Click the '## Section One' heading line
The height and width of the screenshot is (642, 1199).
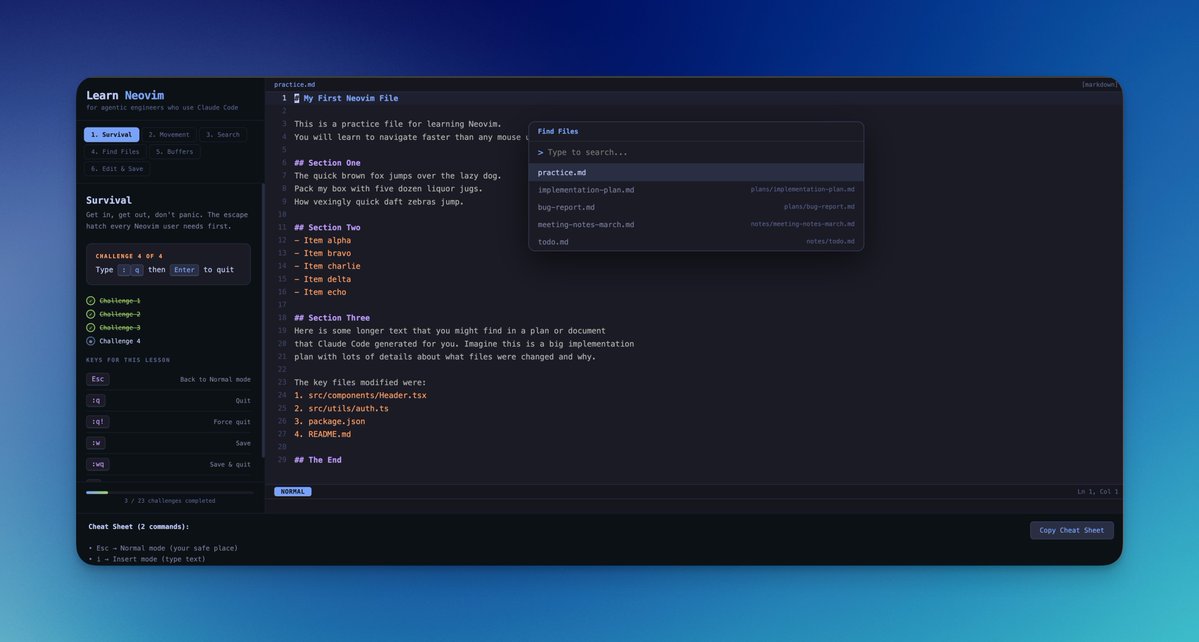pos(327,163)
